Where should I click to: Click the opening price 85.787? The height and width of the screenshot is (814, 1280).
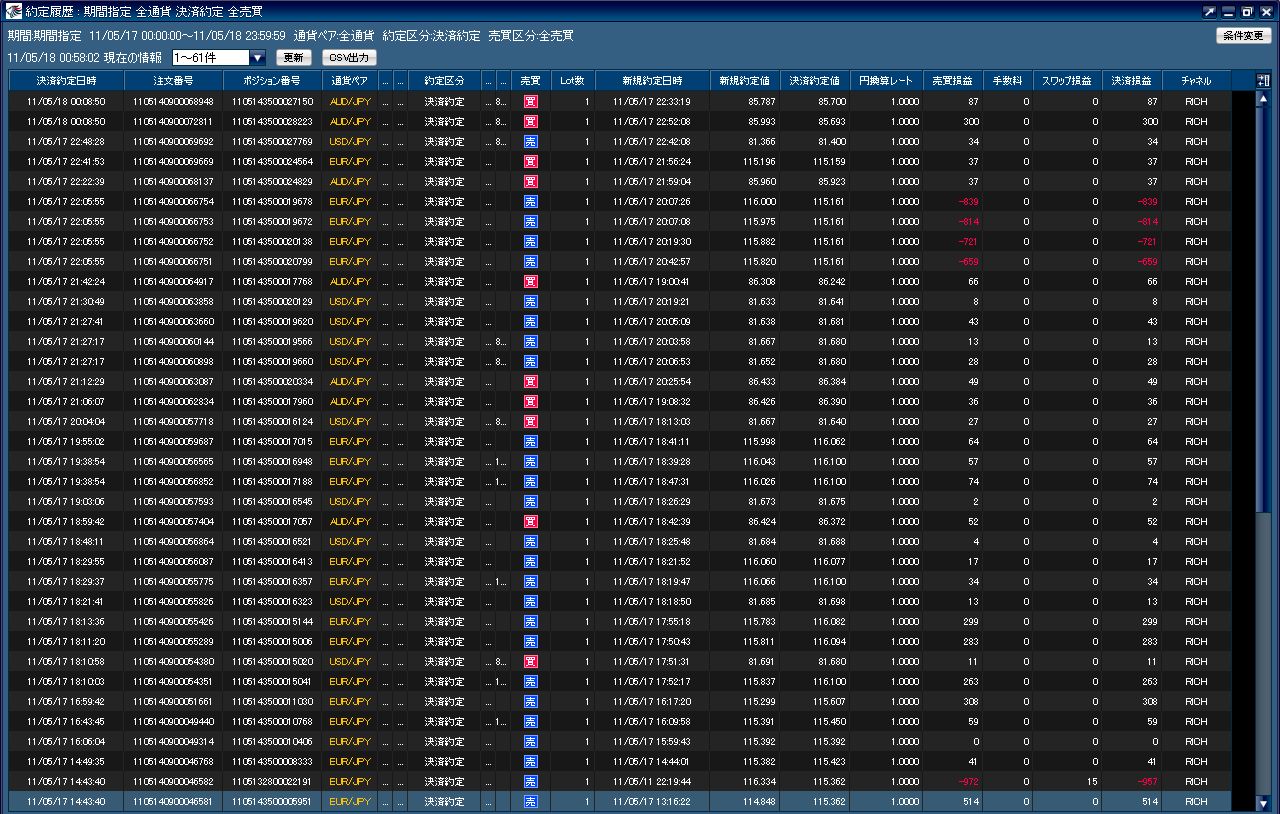pyautogui.click(x=761, y=102)
